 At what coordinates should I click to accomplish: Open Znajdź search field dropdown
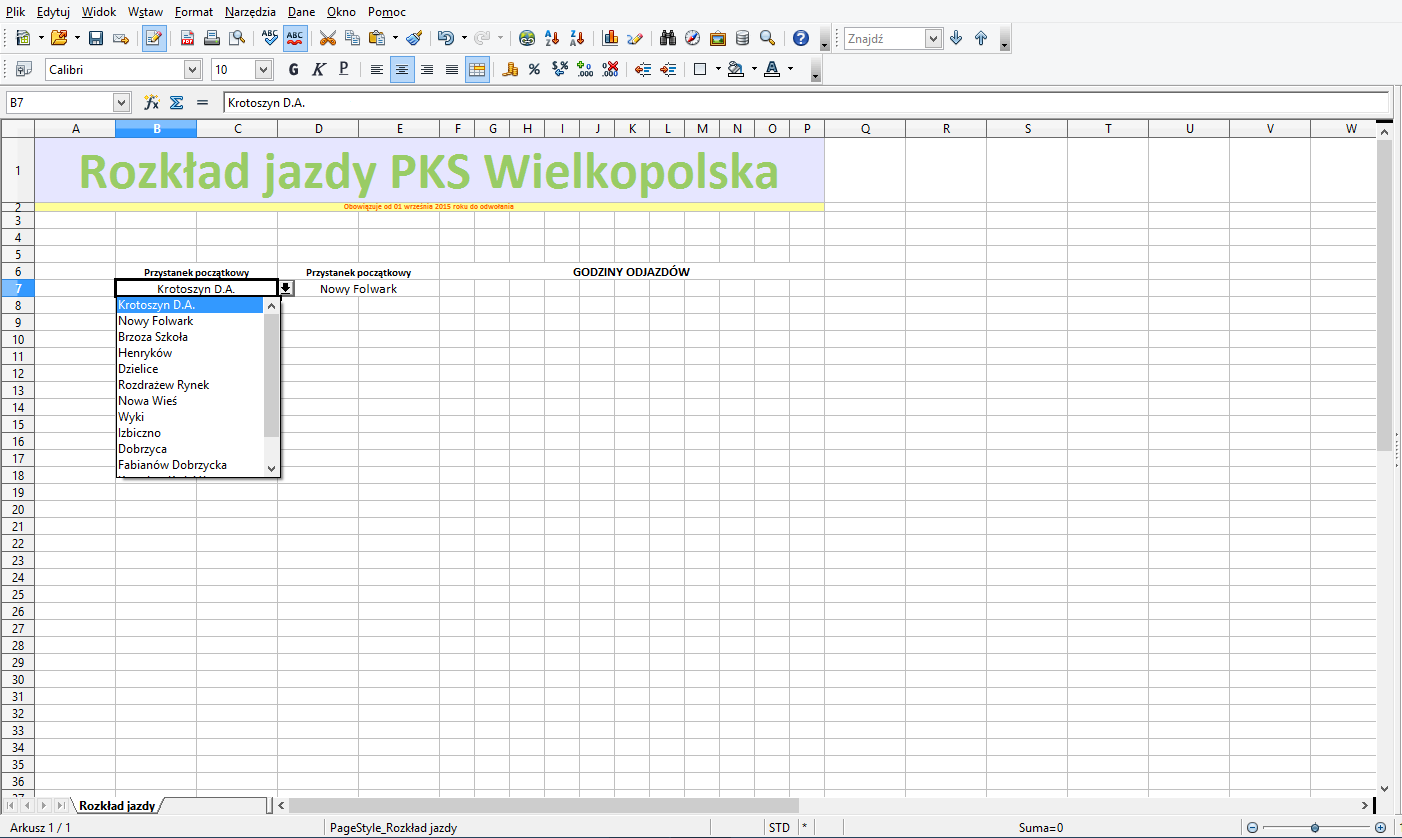click(x=934, y=38)
